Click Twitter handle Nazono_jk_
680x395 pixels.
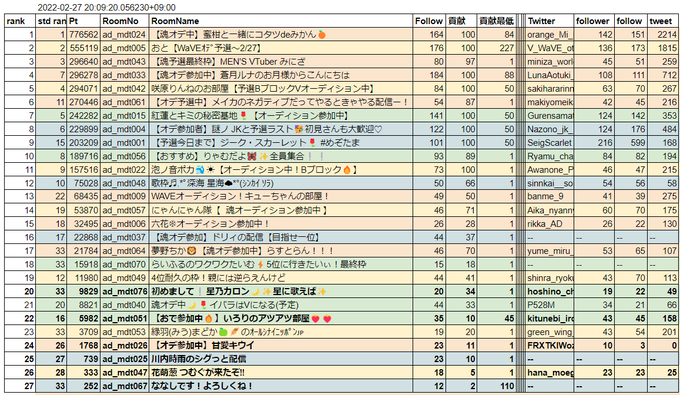pyautogui.click(x=549, y=129)
